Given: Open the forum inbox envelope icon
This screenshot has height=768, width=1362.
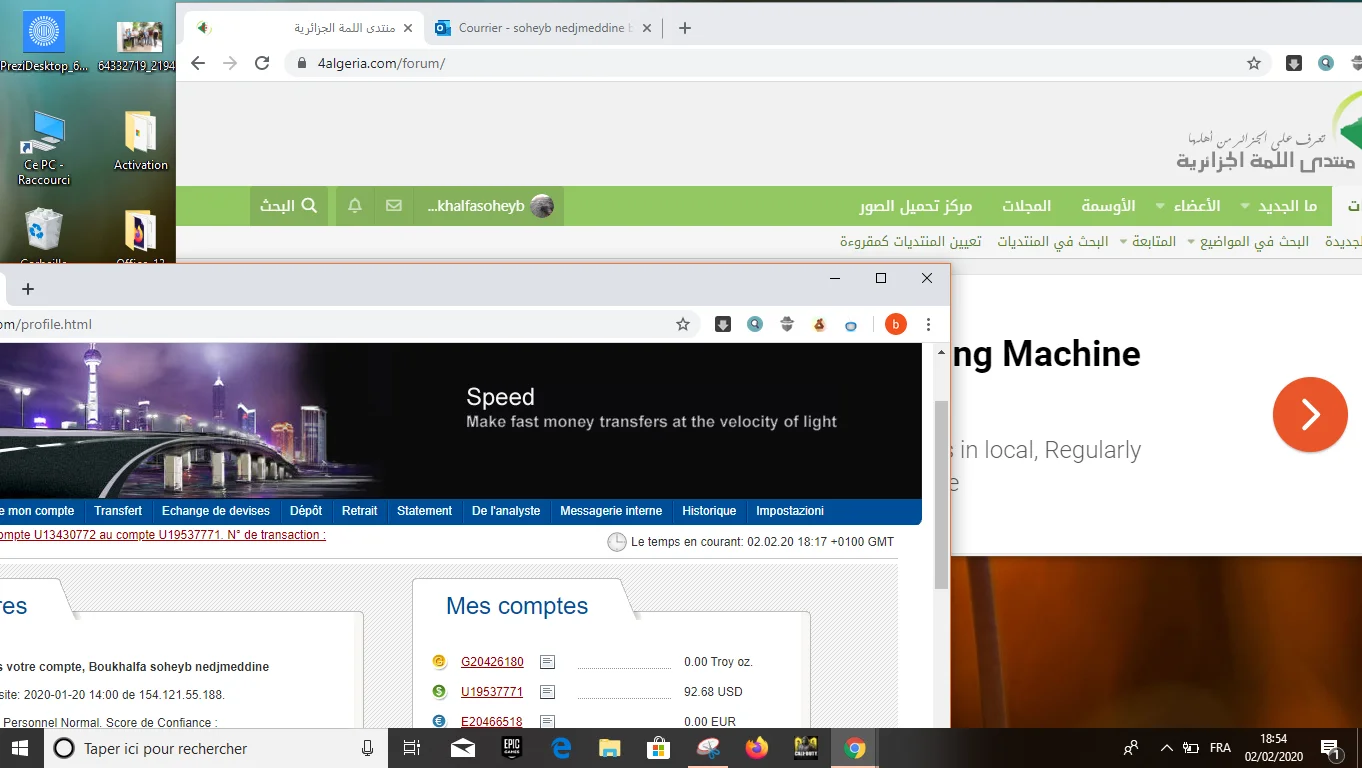Looking at the screenshot, I should 394,206.
